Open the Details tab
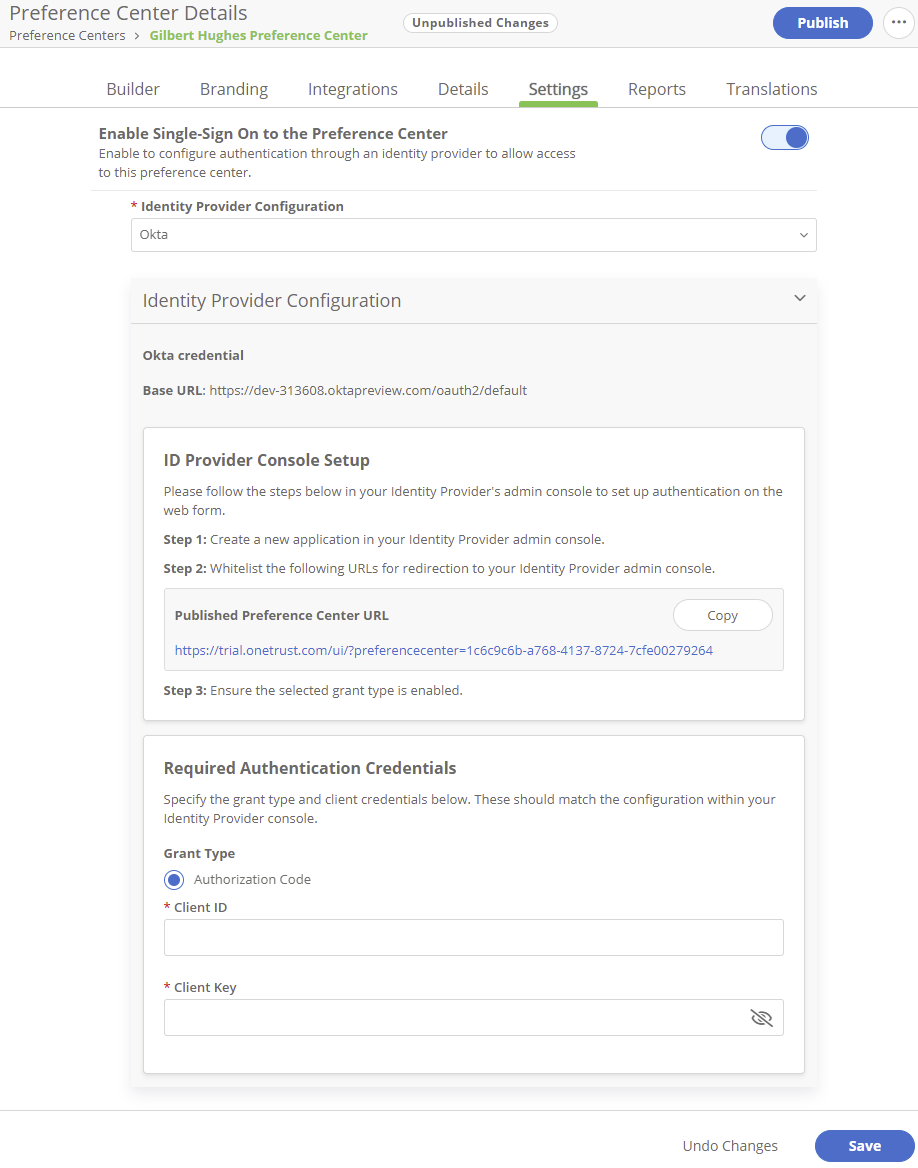The image size is (918, 1168). click(463, 89)
